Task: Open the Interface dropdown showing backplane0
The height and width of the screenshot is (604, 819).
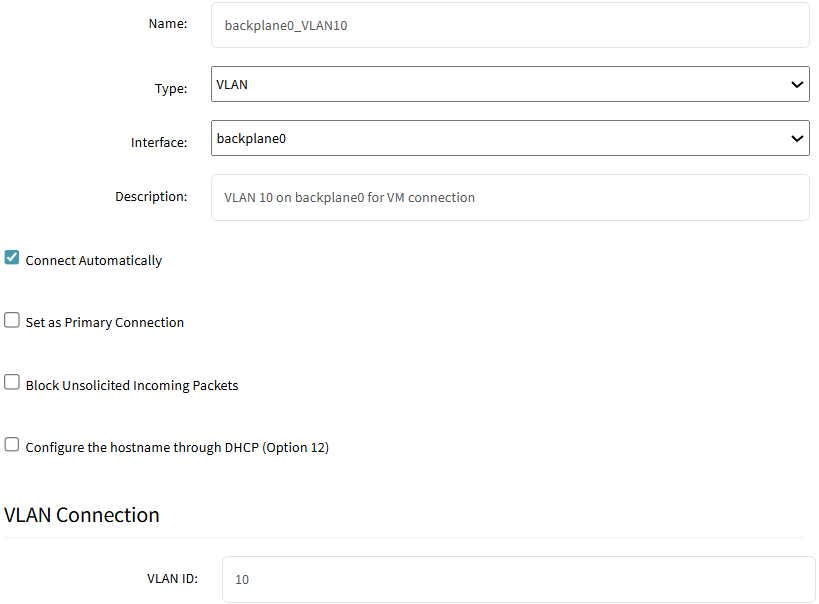Action: point(510,138)
